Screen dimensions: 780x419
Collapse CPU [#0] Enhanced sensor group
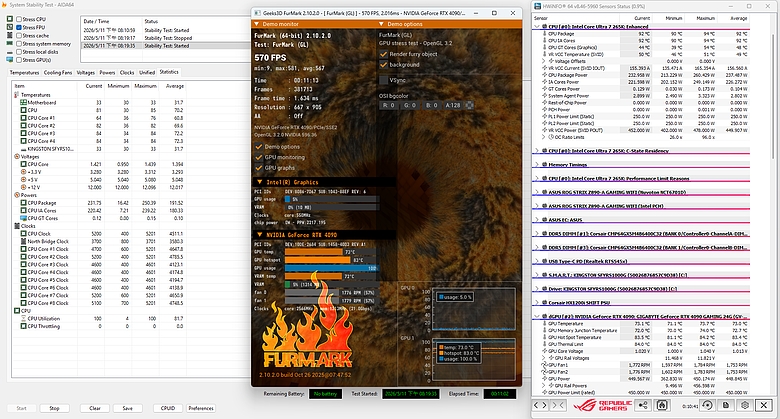[x=537, y=26]
